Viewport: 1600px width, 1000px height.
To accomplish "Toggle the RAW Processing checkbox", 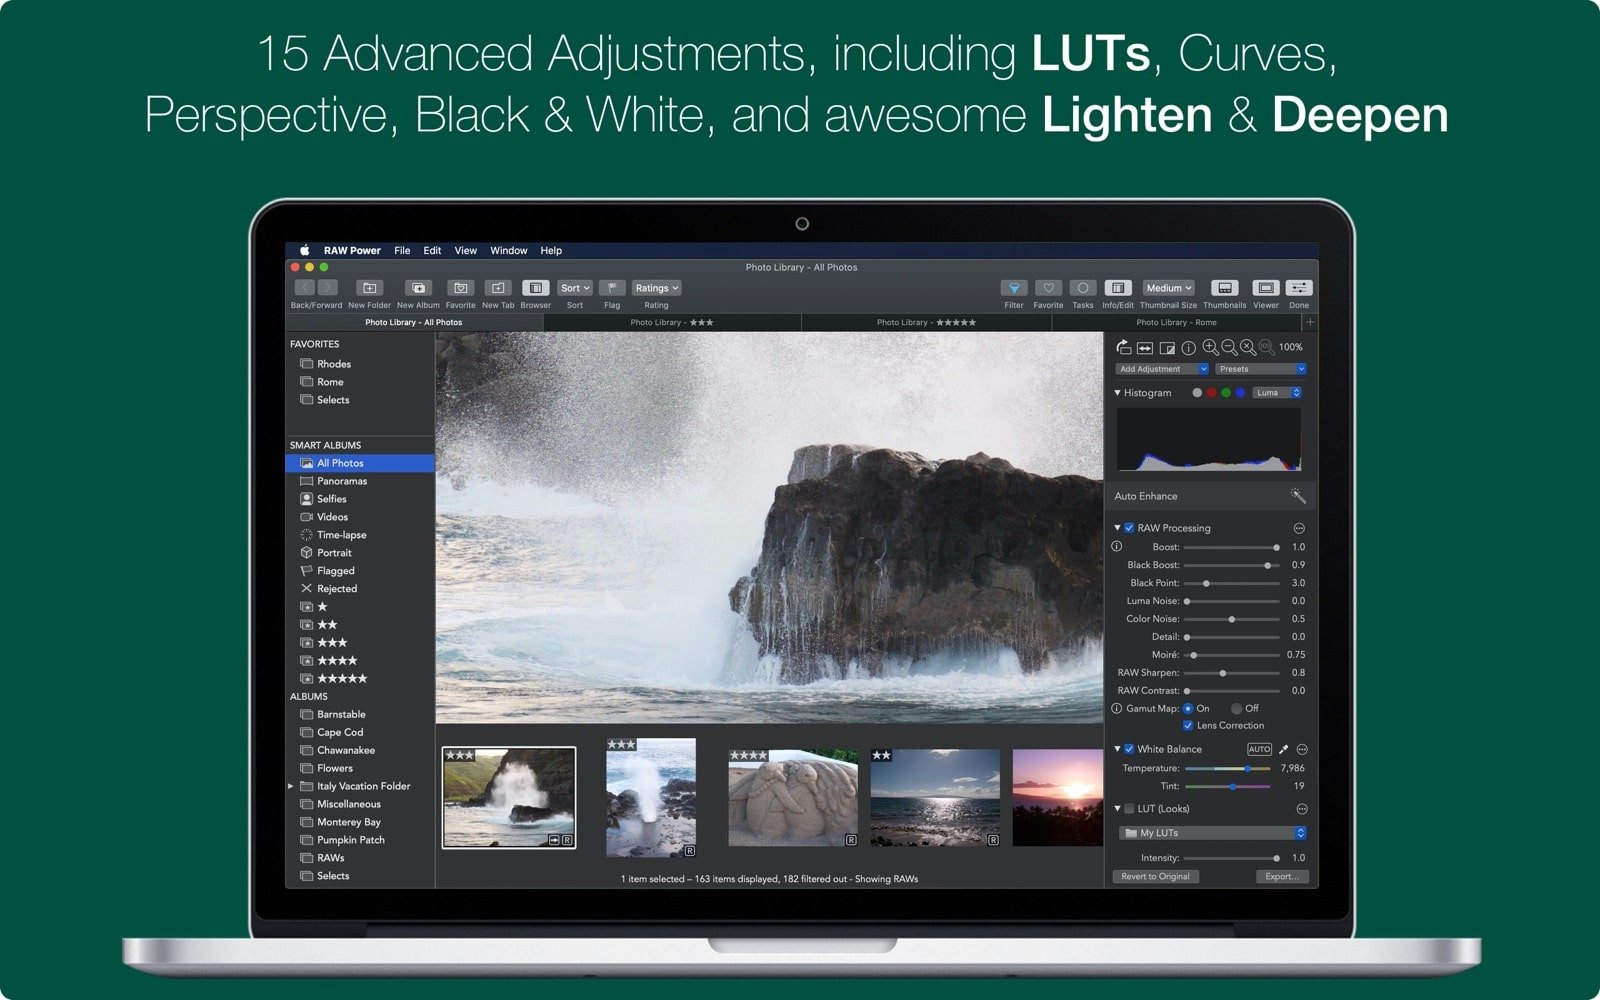I will click(1129, 527).
